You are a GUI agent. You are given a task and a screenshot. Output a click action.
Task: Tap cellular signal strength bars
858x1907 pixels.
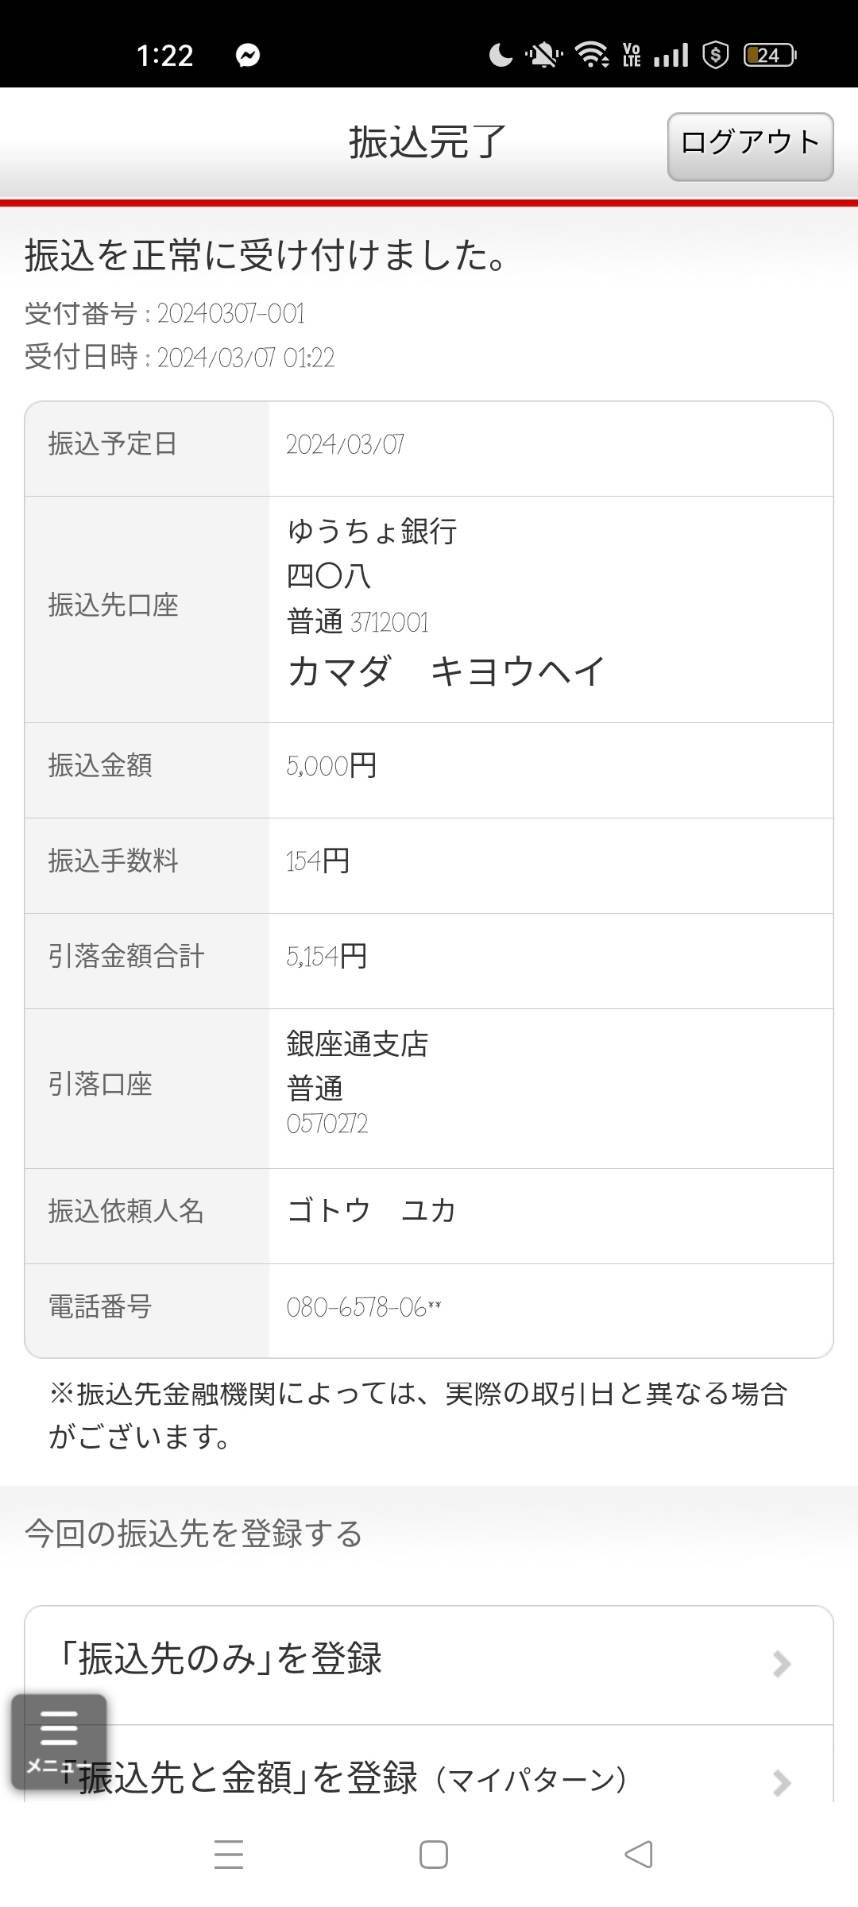(671, 55)
